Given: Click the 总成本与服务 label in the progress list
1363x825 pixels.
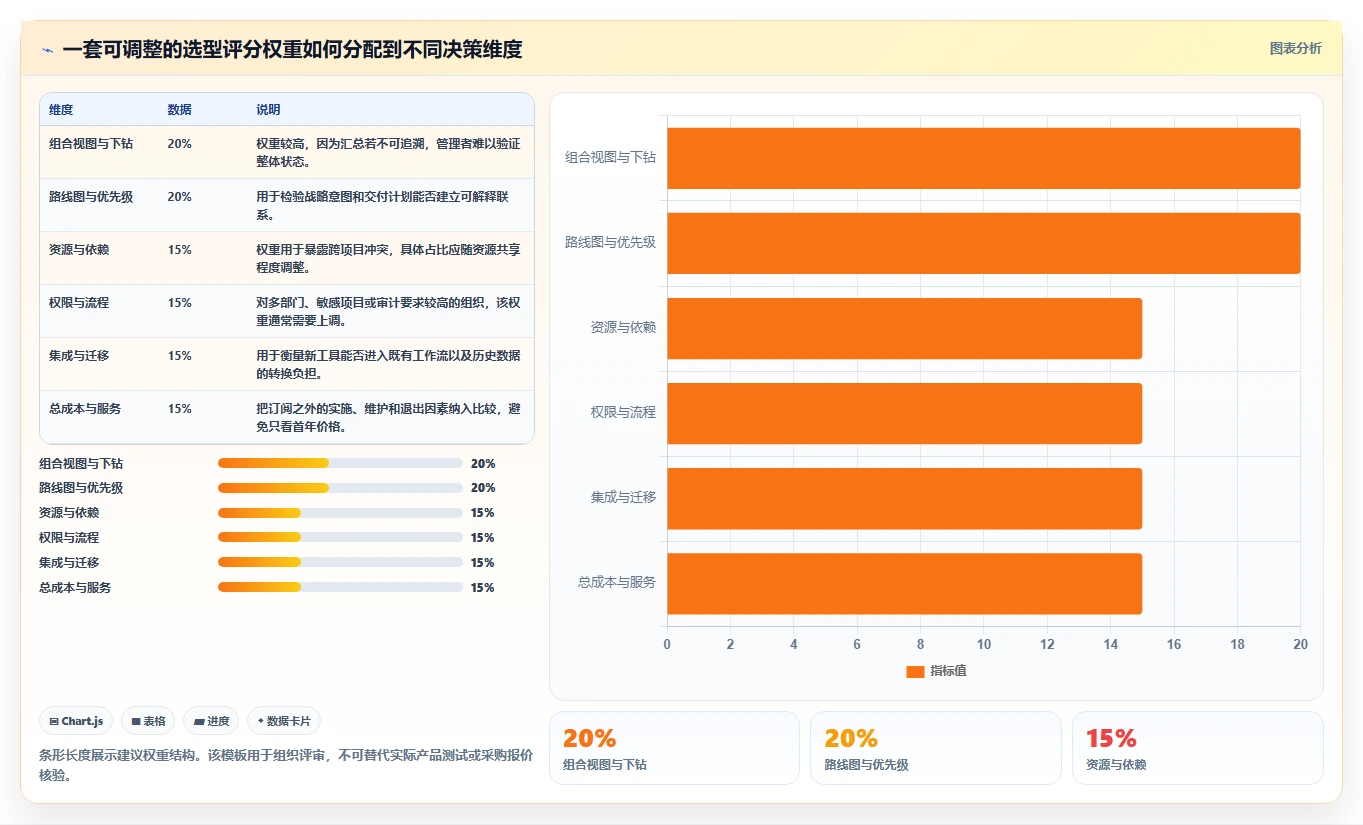Looking at the screenshot, I should pos(75,588).
